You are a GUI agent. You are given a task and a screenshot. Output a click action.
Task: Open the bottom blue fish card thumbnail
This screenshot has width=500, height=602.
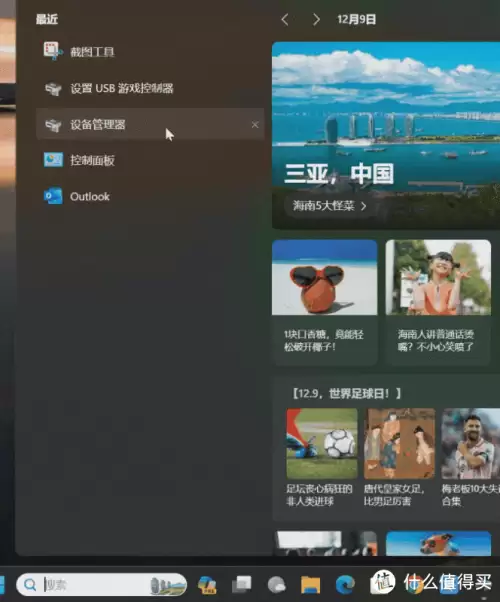(438, 543)
